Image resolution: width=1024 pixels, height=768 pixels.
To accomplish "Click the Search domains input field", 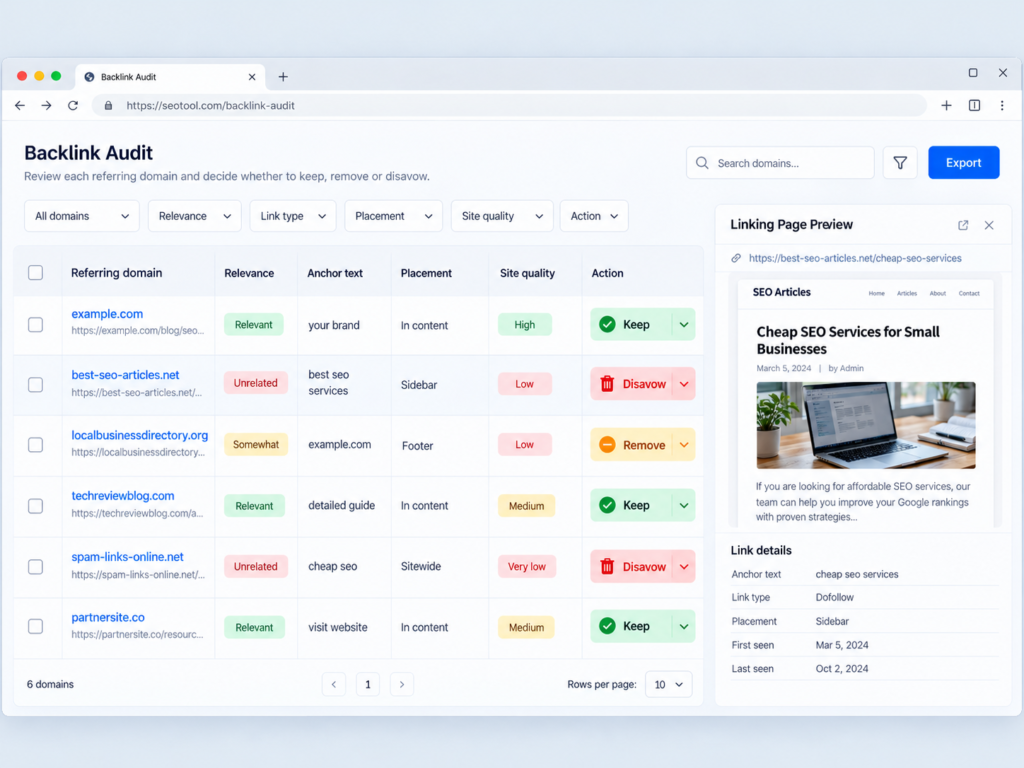I will 780,163.
